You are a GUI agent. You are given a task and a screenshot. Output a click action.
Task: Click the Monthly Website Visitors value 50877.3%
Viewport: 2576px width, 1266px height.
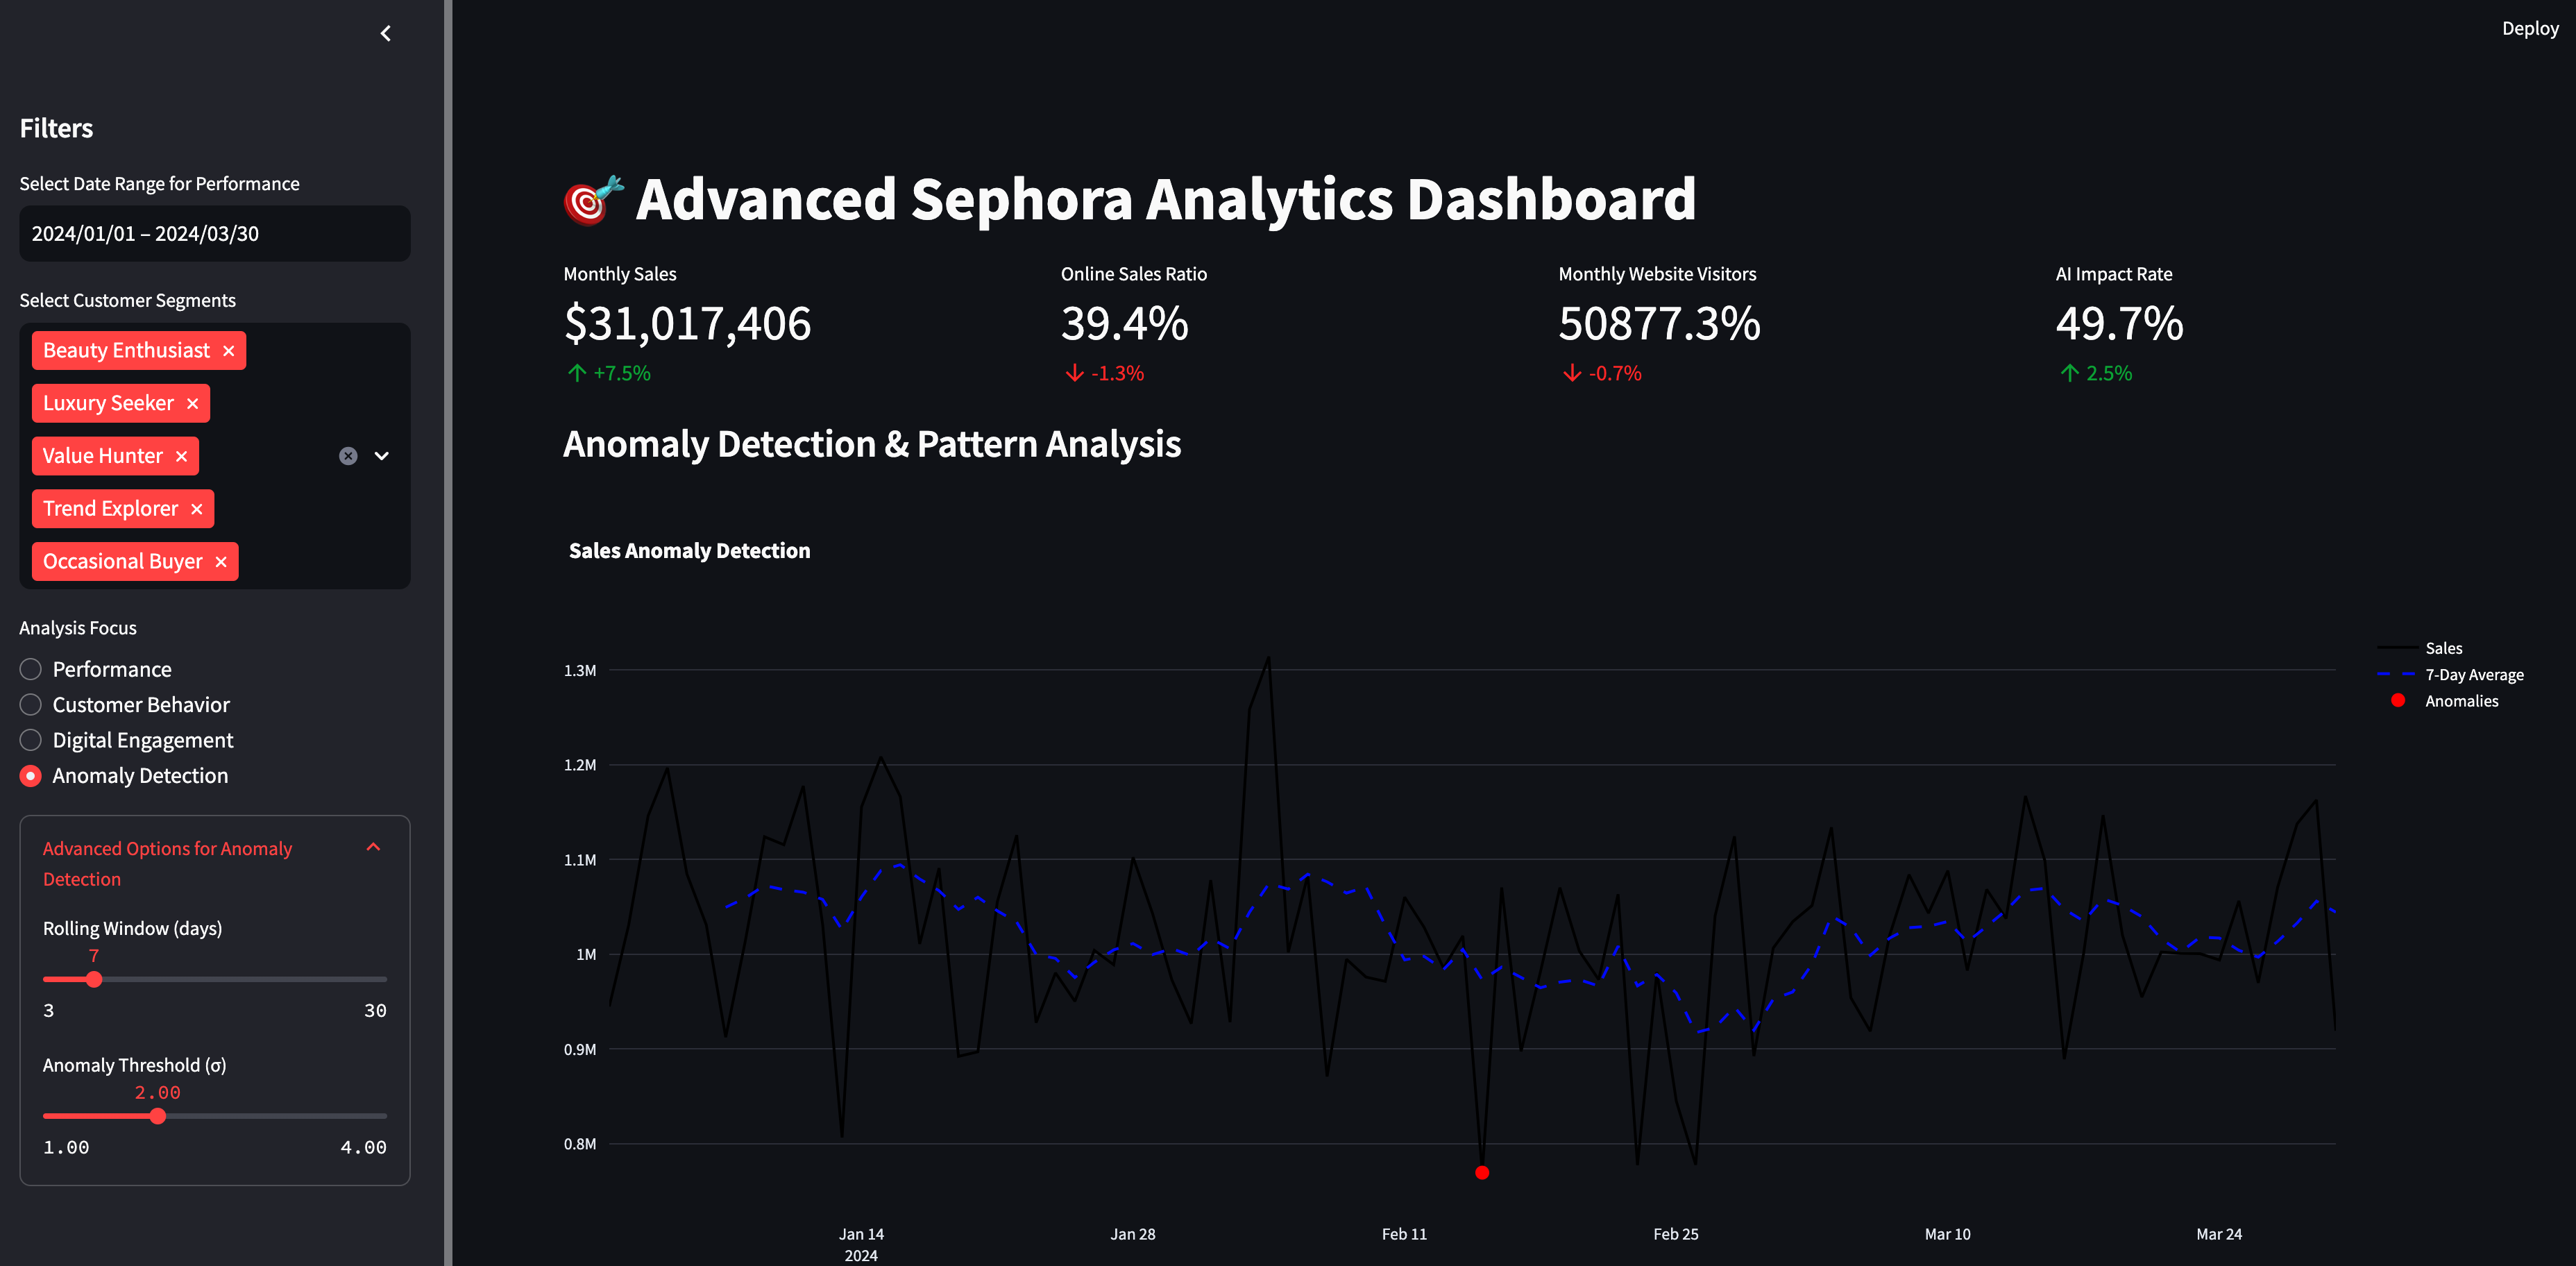click(x=1659, y=324)
